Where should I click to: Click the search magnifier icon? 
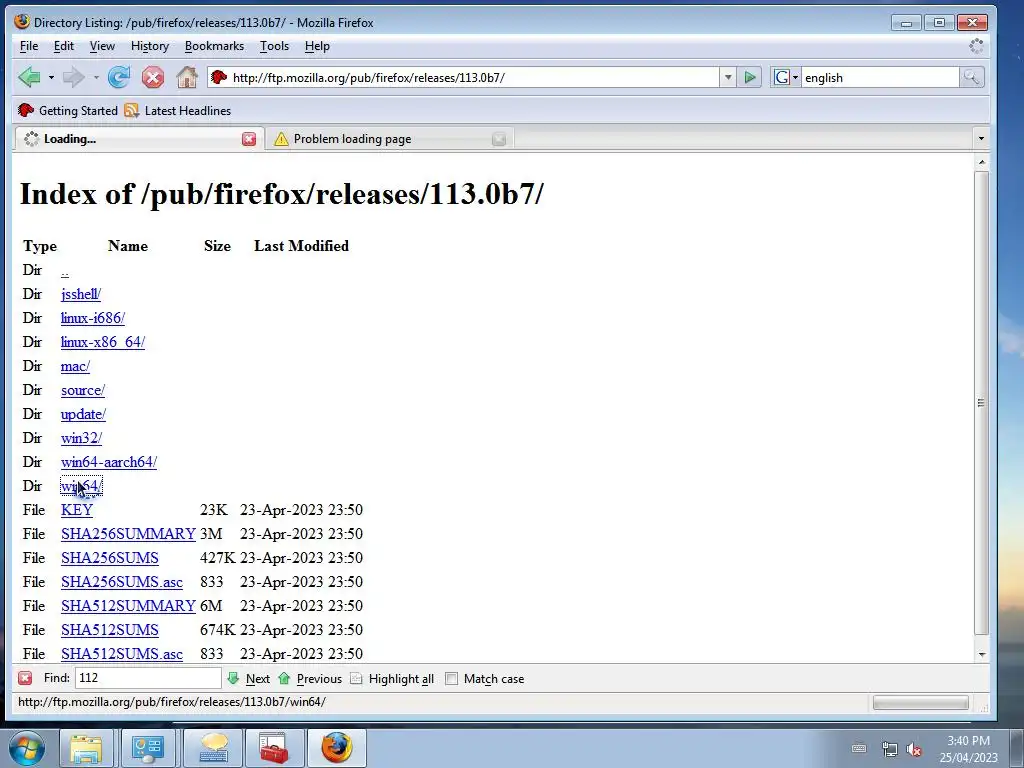pos(971,78)
